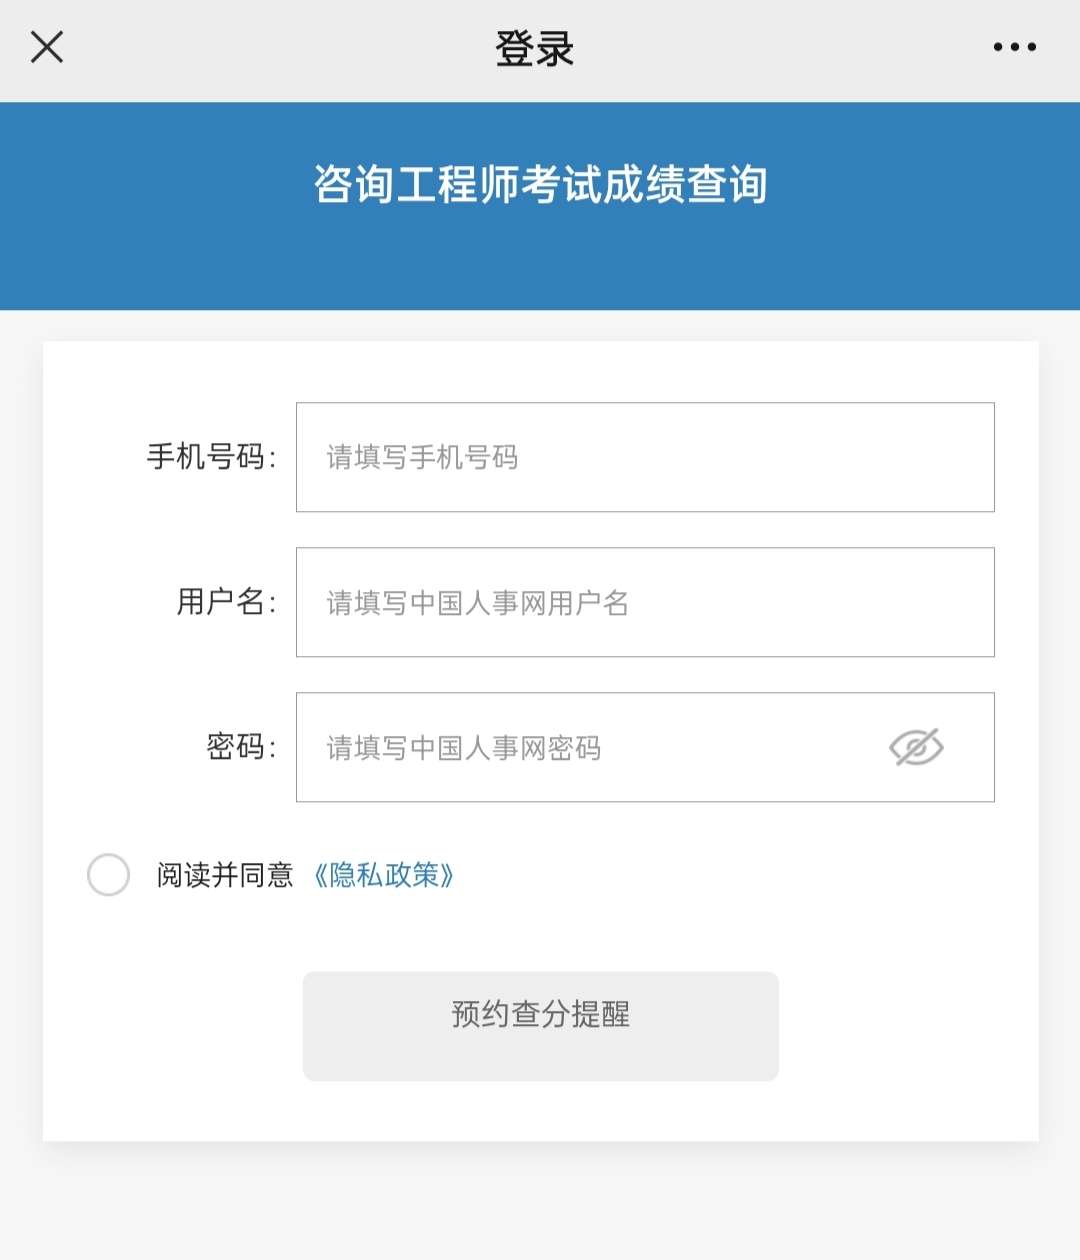This screenshot has width=1080, height=1260.
Task: Enable the 阅读并同意 agreement radio button
Action: [x=108, y=875]
